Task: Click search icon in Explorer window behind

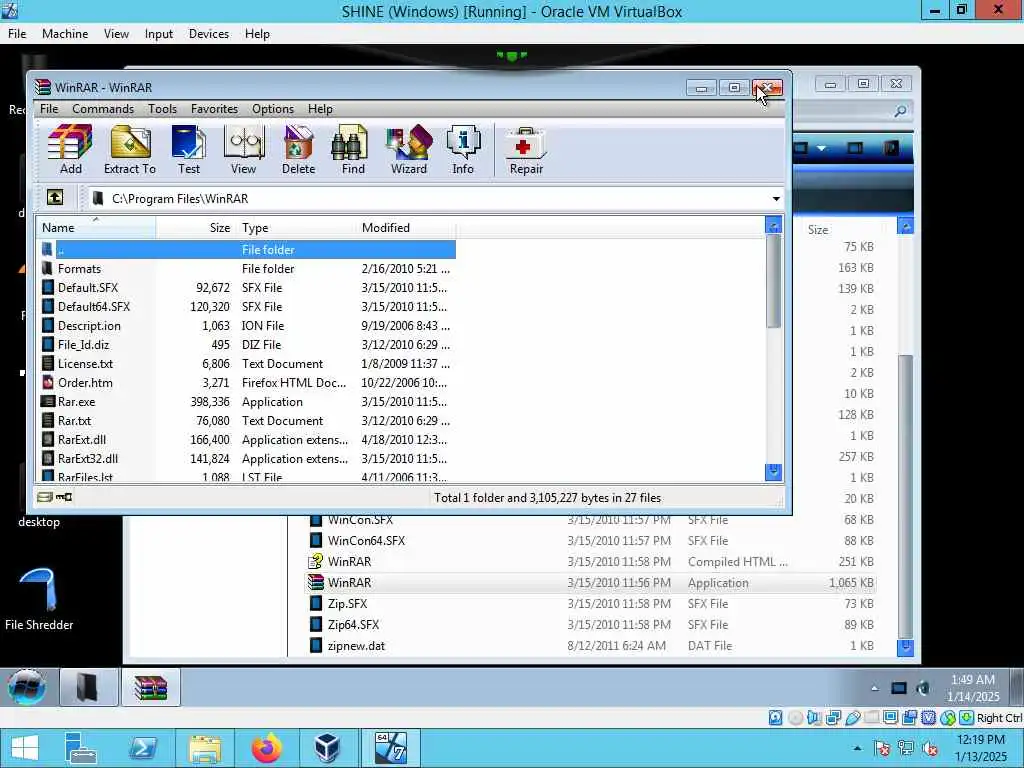Action: (900, 112)
